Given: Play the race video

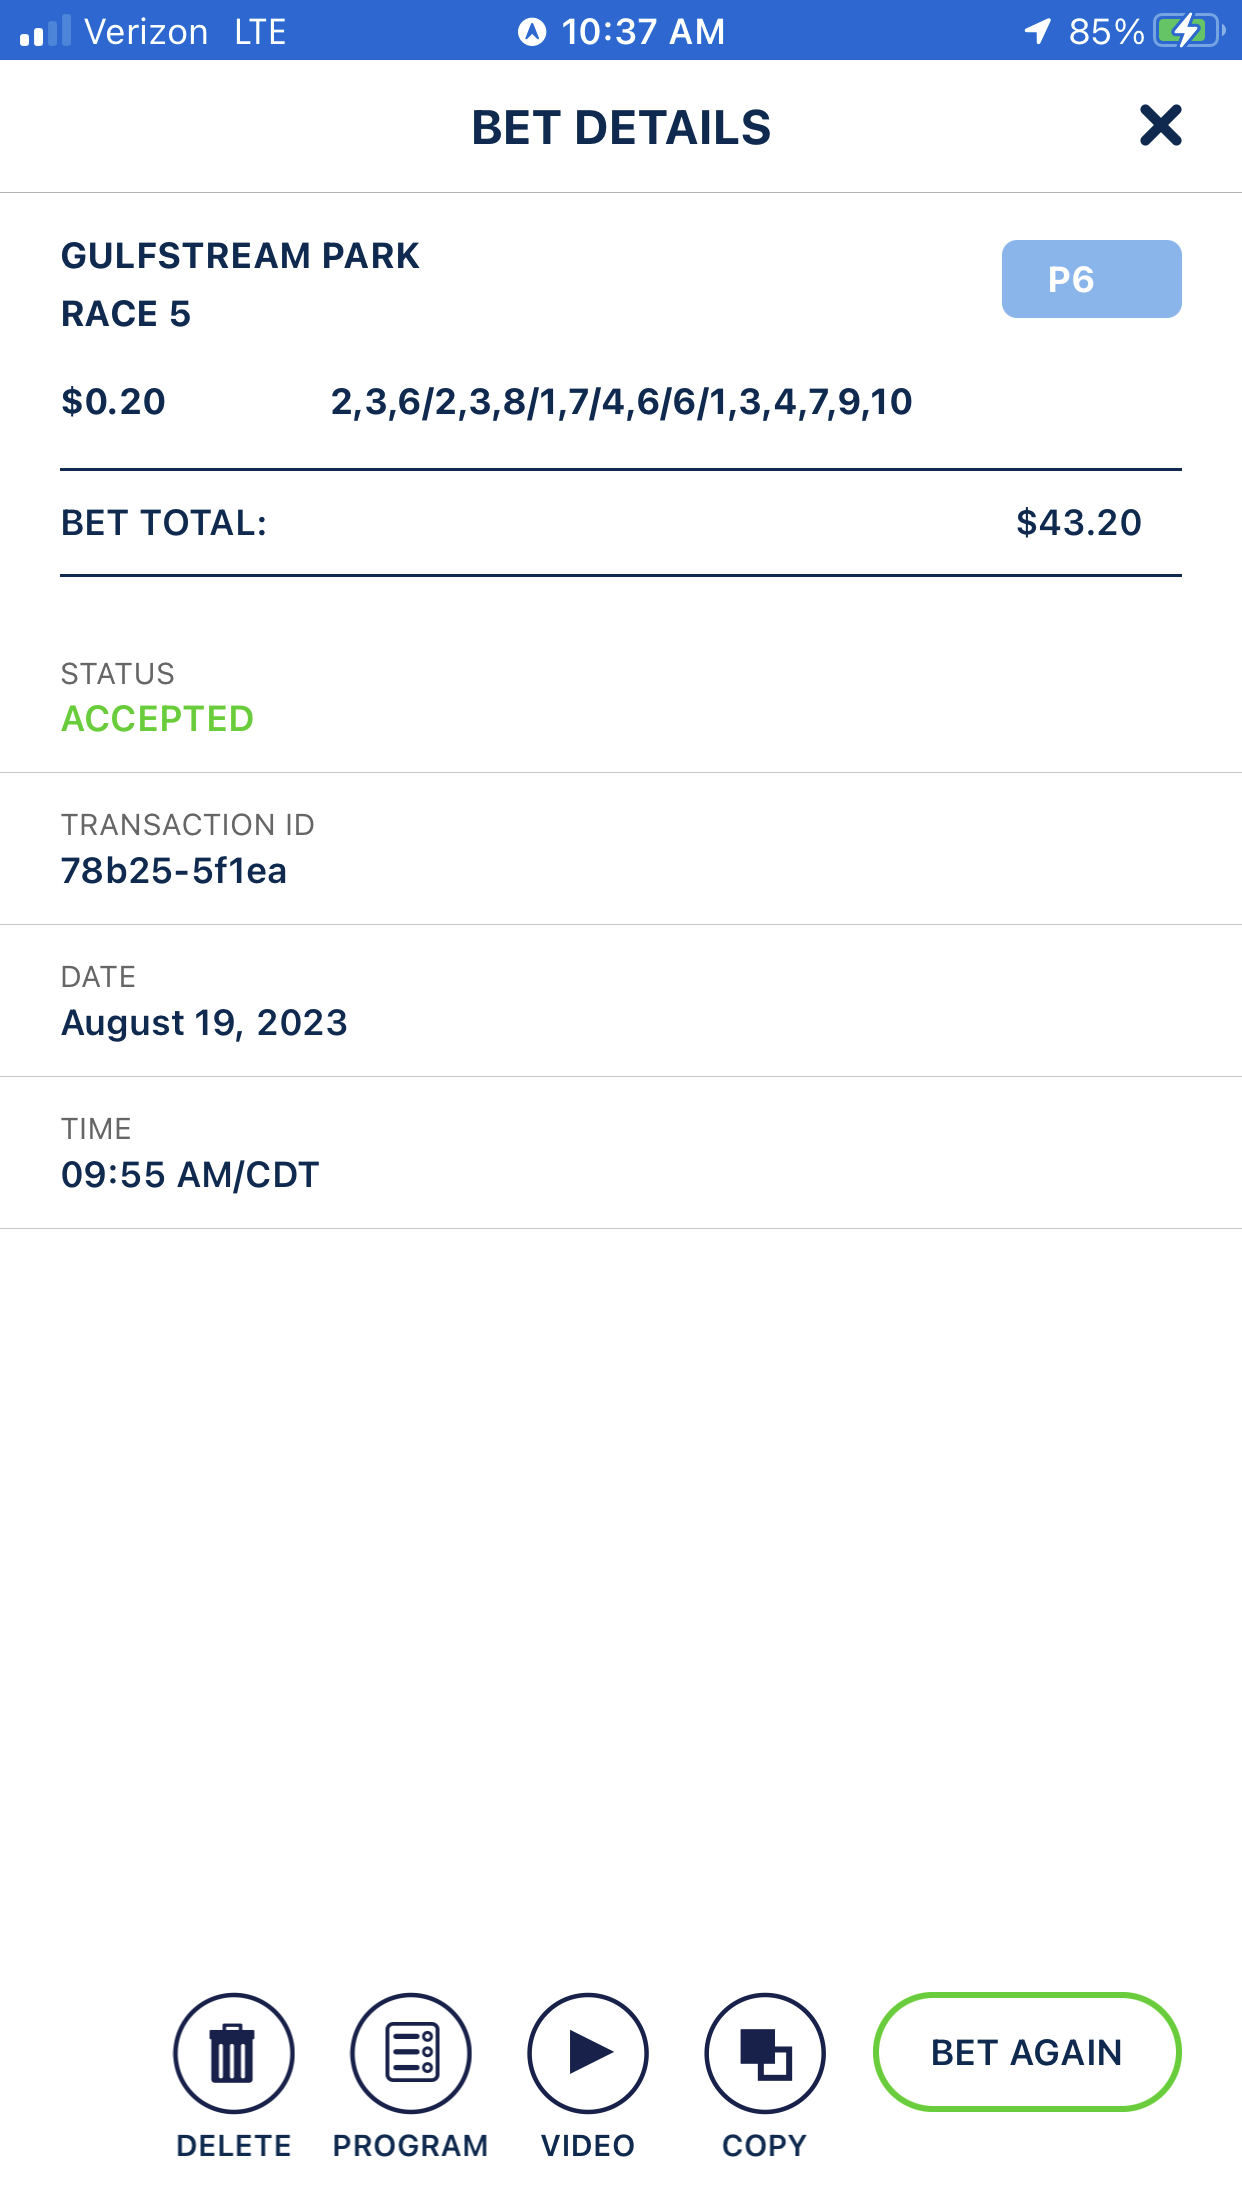Looking at the screenshot, I should pyautogui.click(x=588, y=2053).
